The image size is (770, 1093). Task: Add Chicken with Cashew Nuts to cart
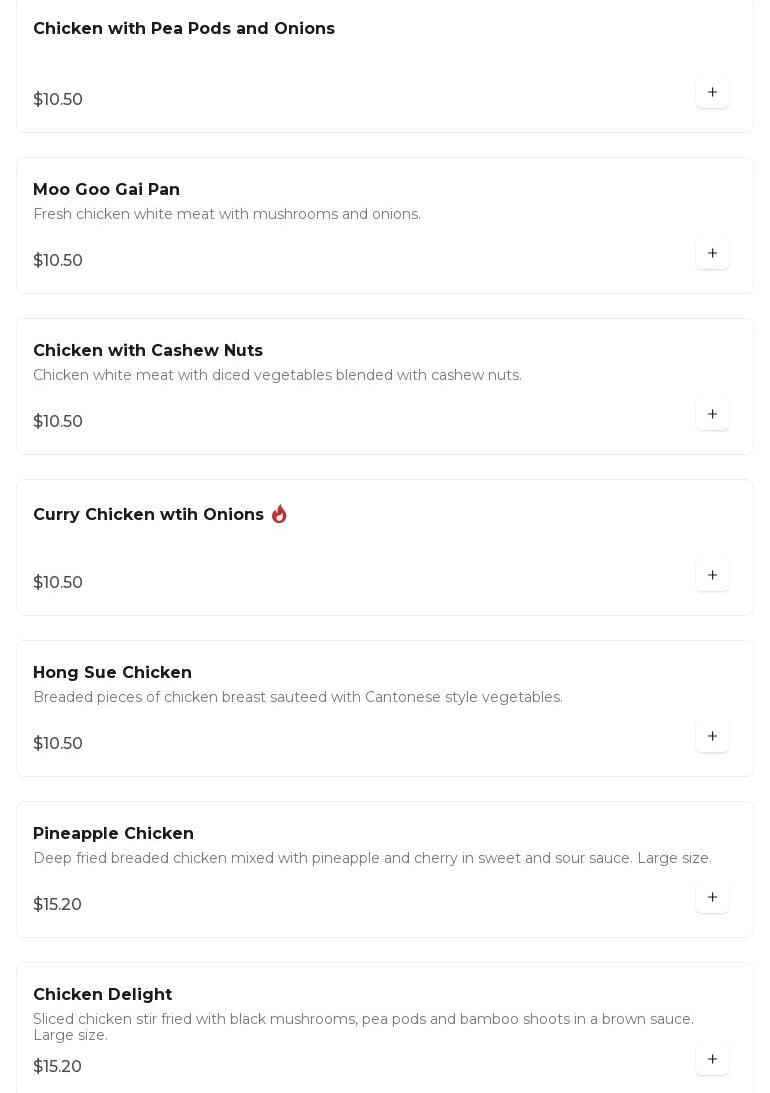tap(712, 414)
